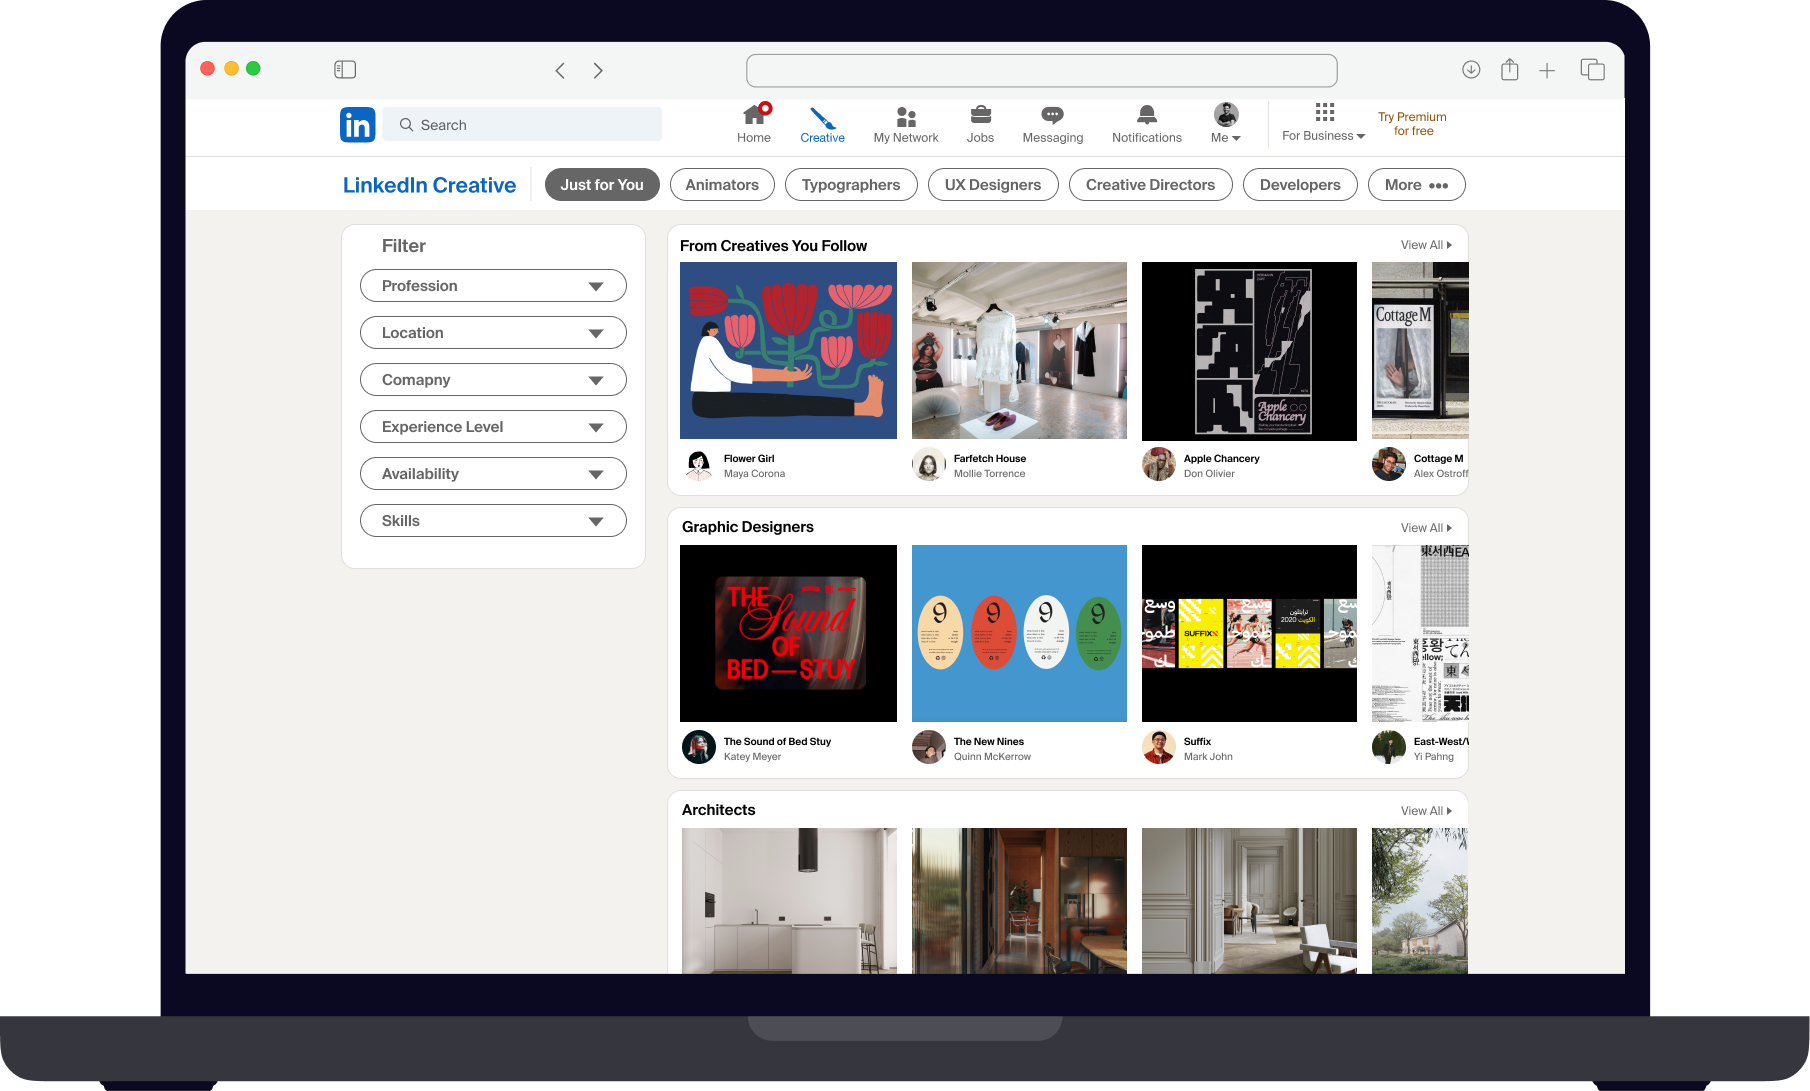View All Architects

coord(1426,811)
